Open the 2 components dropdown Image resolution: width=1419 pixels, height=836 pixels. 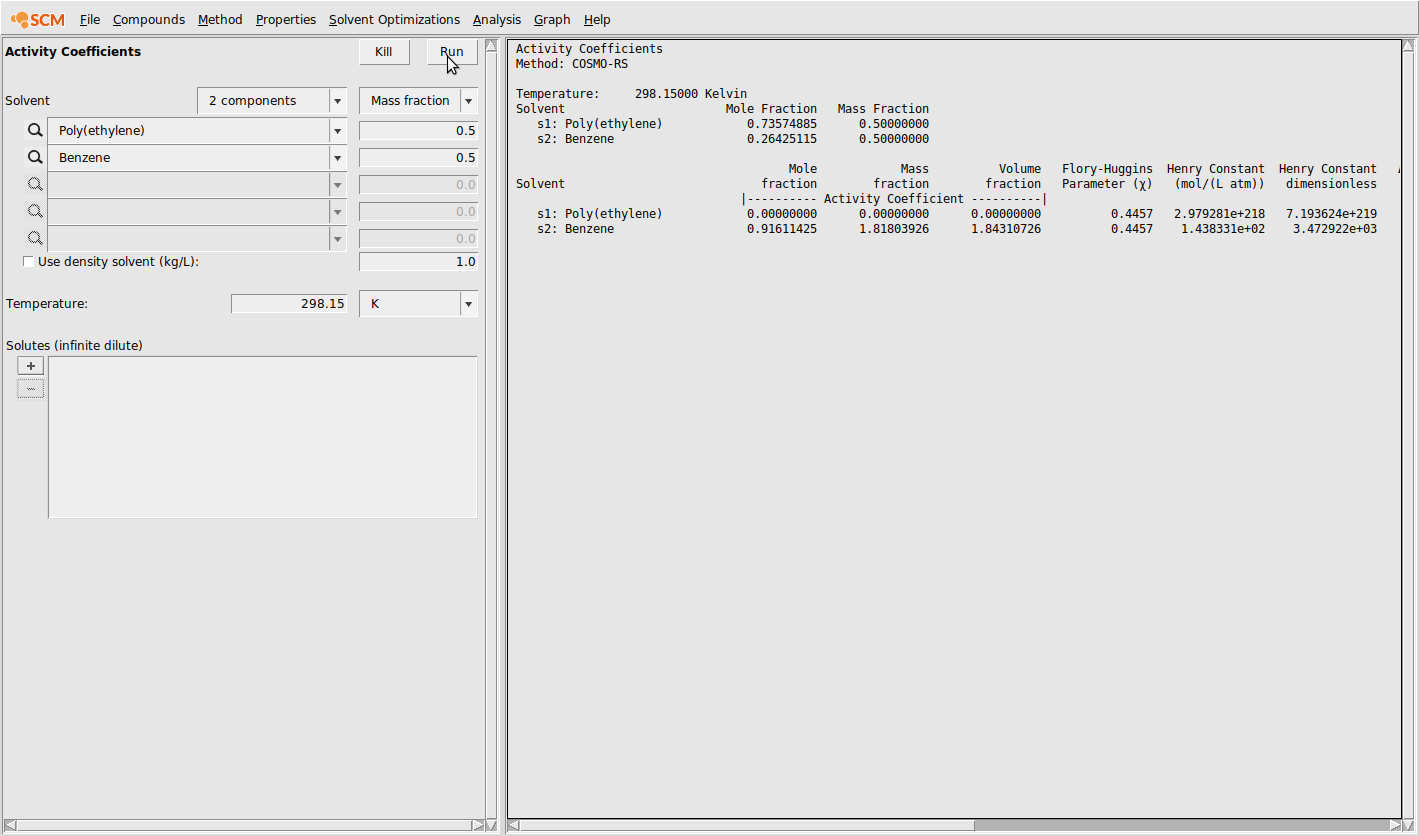272,101
